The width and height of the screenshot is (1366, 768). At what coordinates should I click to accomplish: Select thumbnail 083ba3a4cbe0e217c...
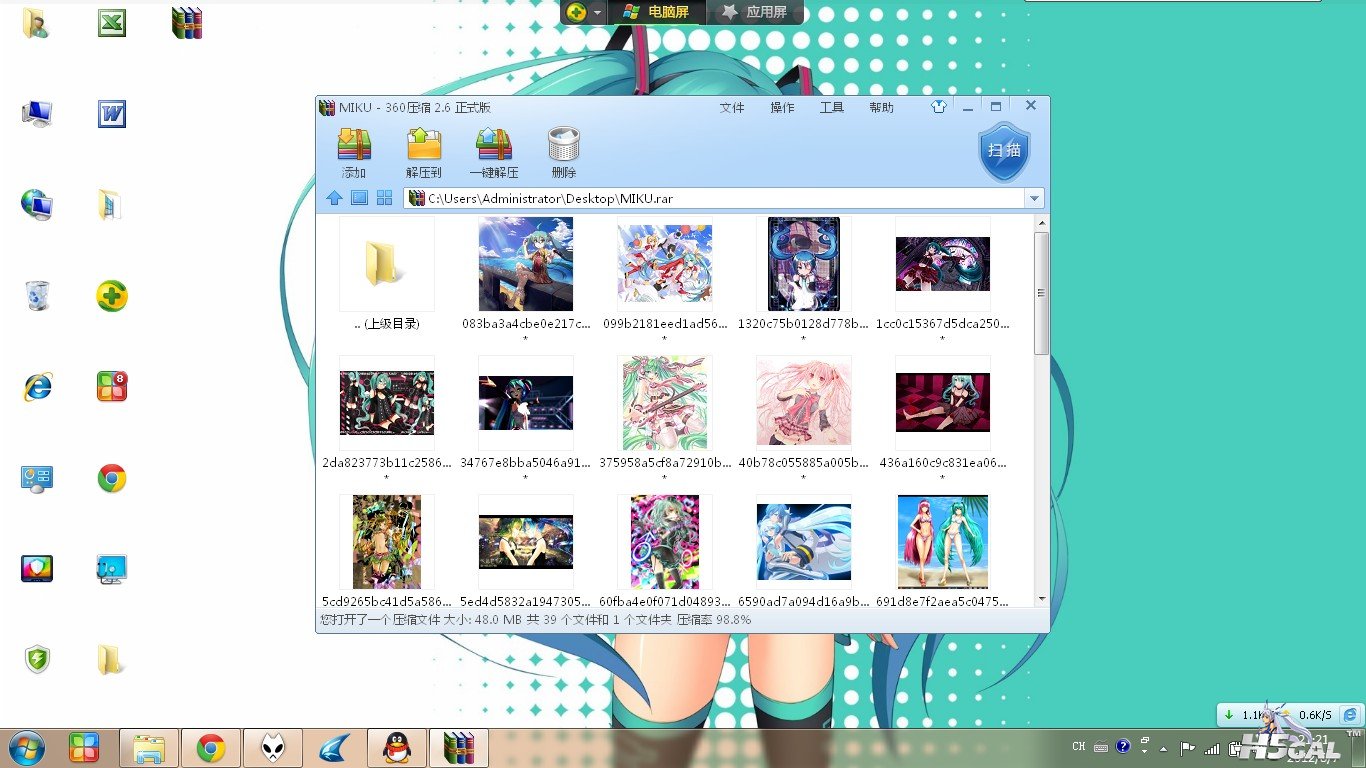[x=525, y=264]
